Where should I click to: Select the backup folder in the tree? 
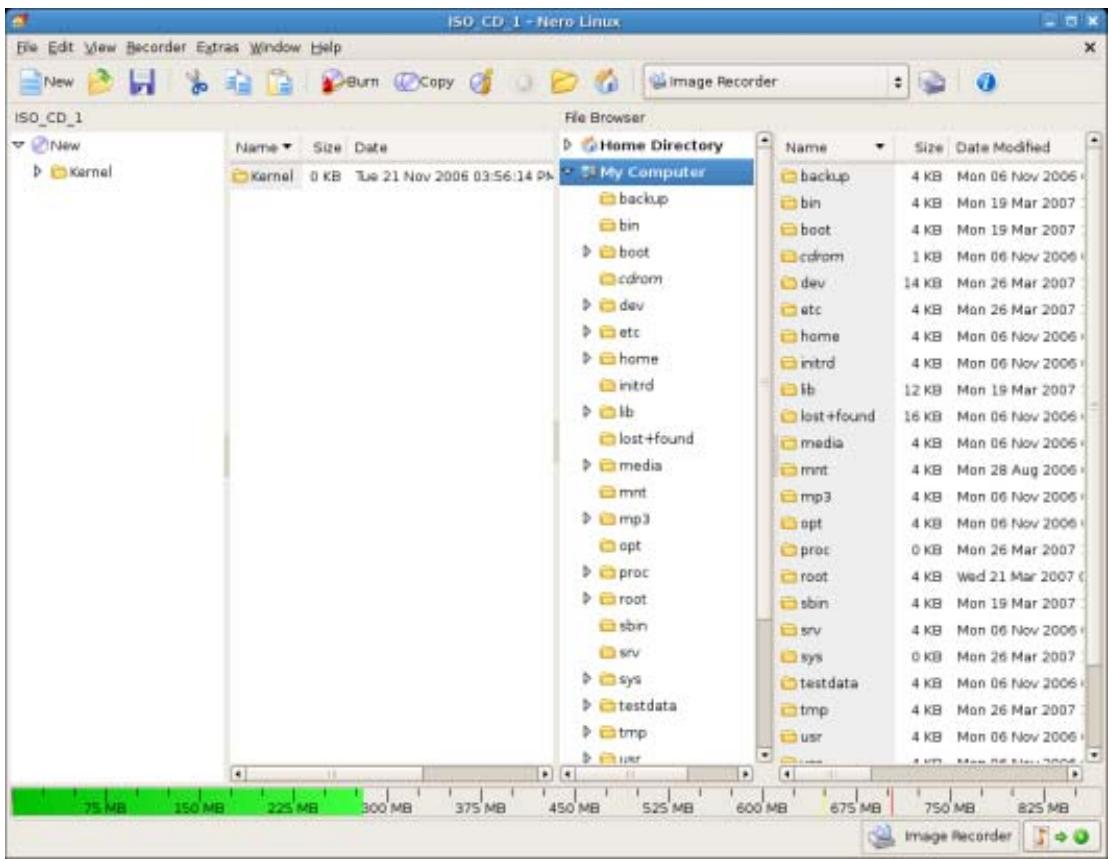tap(634, 199)
